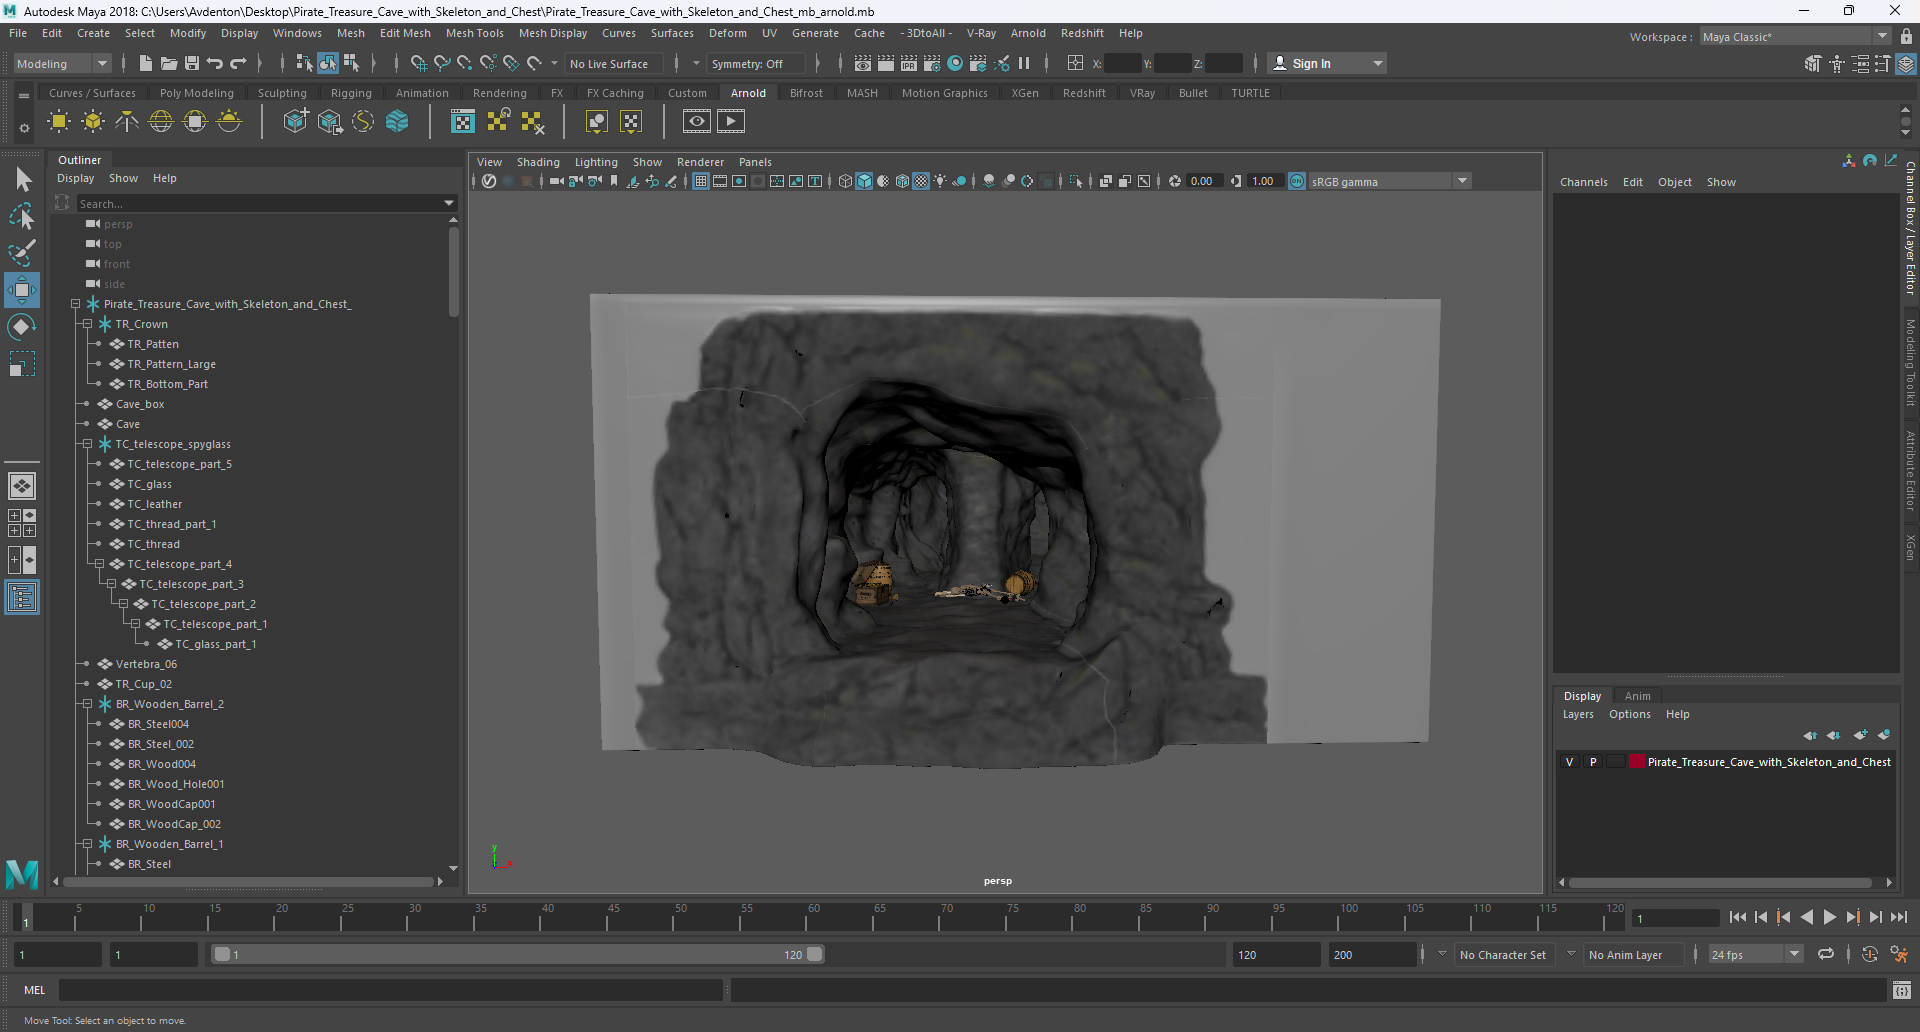This screenshot has width=1920, height=1032.
Task: Click the Sign In button
Action: [1311, 63]
